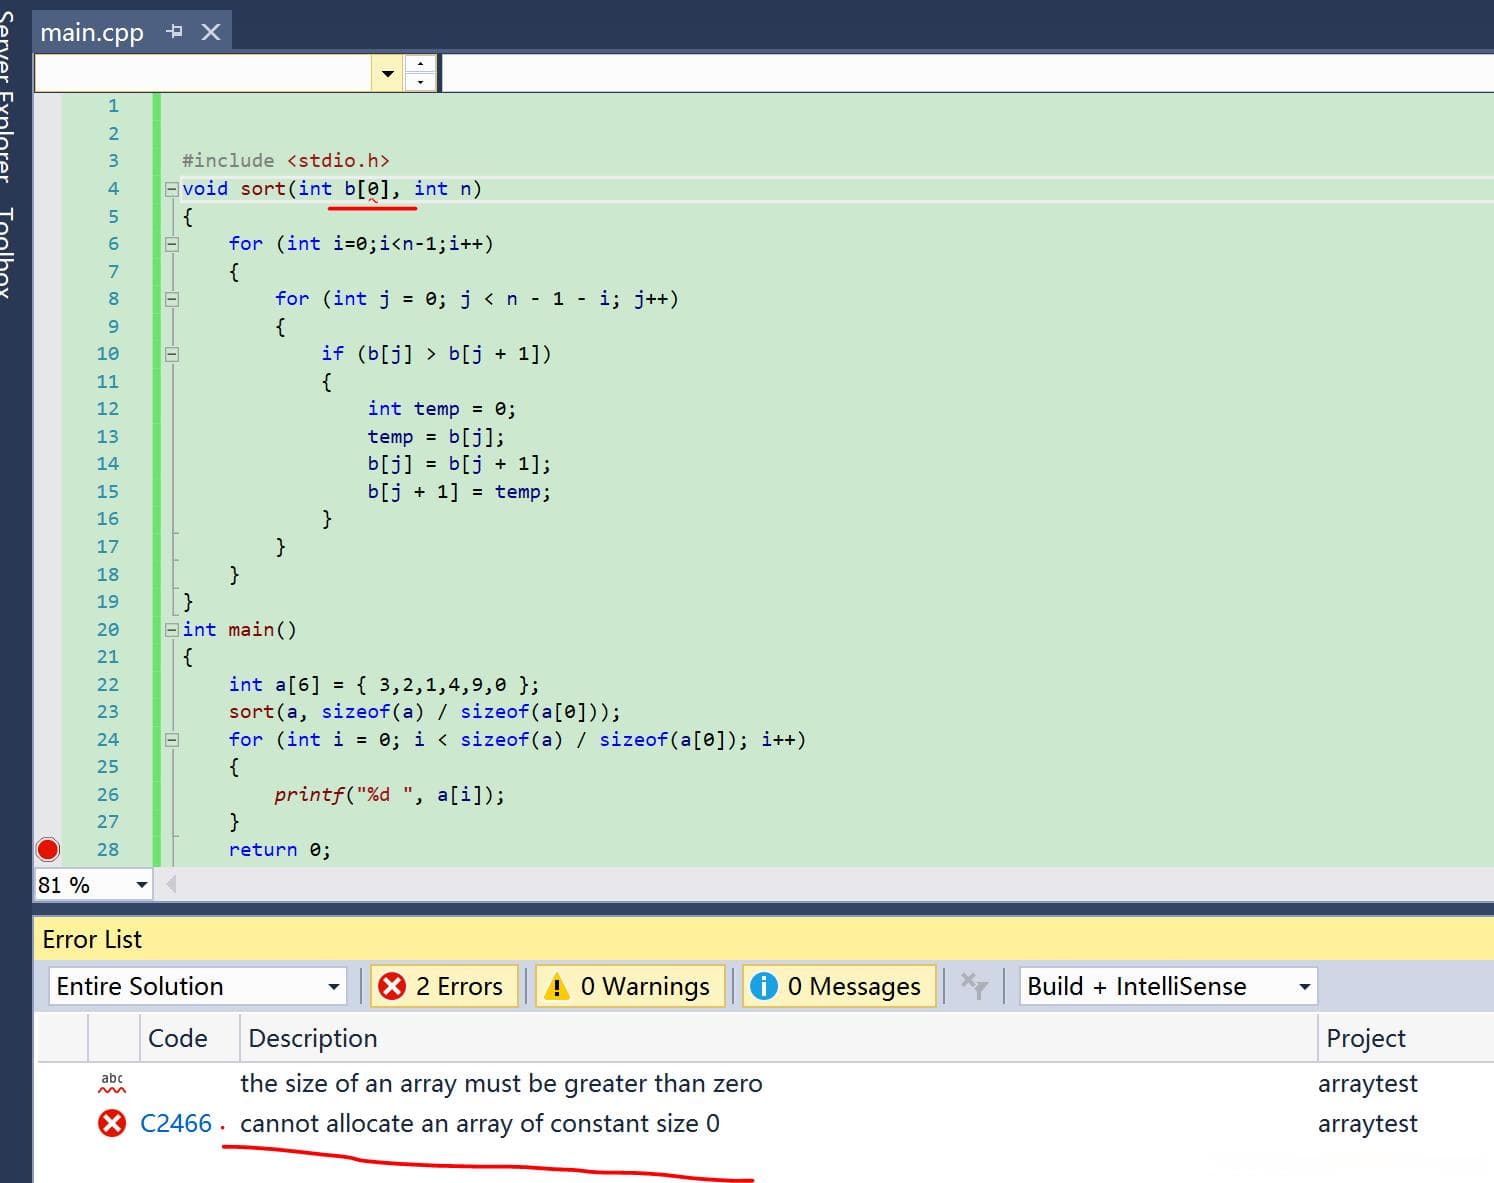Screen dimensions: 1494x1183
Task: Toggle the 0 Messages filter
Action: (839, 987)
